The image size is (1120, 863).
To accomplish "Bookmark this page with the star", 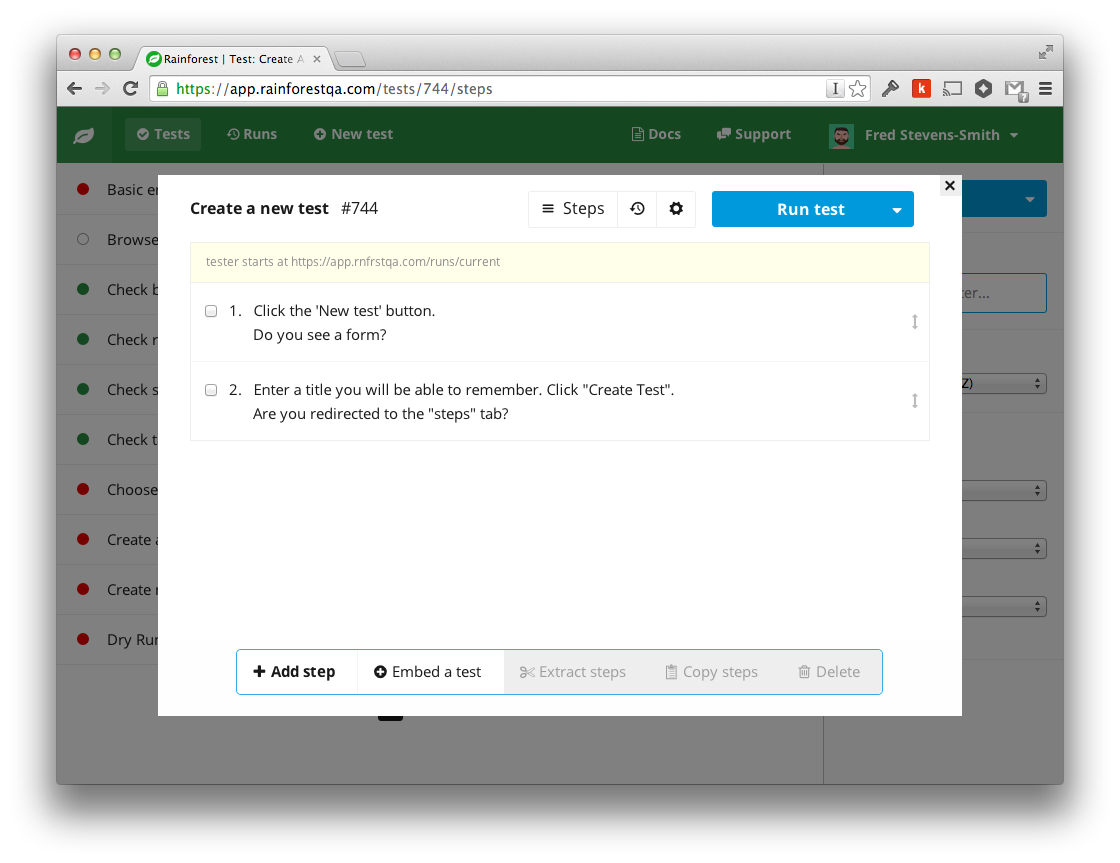I will 858,89.
